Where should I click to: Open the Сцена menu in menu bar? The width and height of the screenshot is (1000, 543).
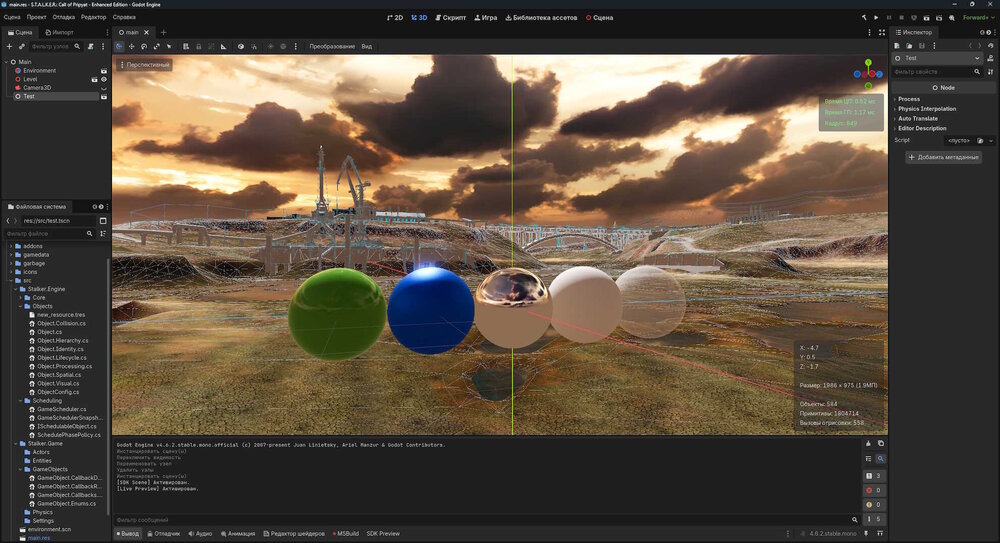coord(11,17)
